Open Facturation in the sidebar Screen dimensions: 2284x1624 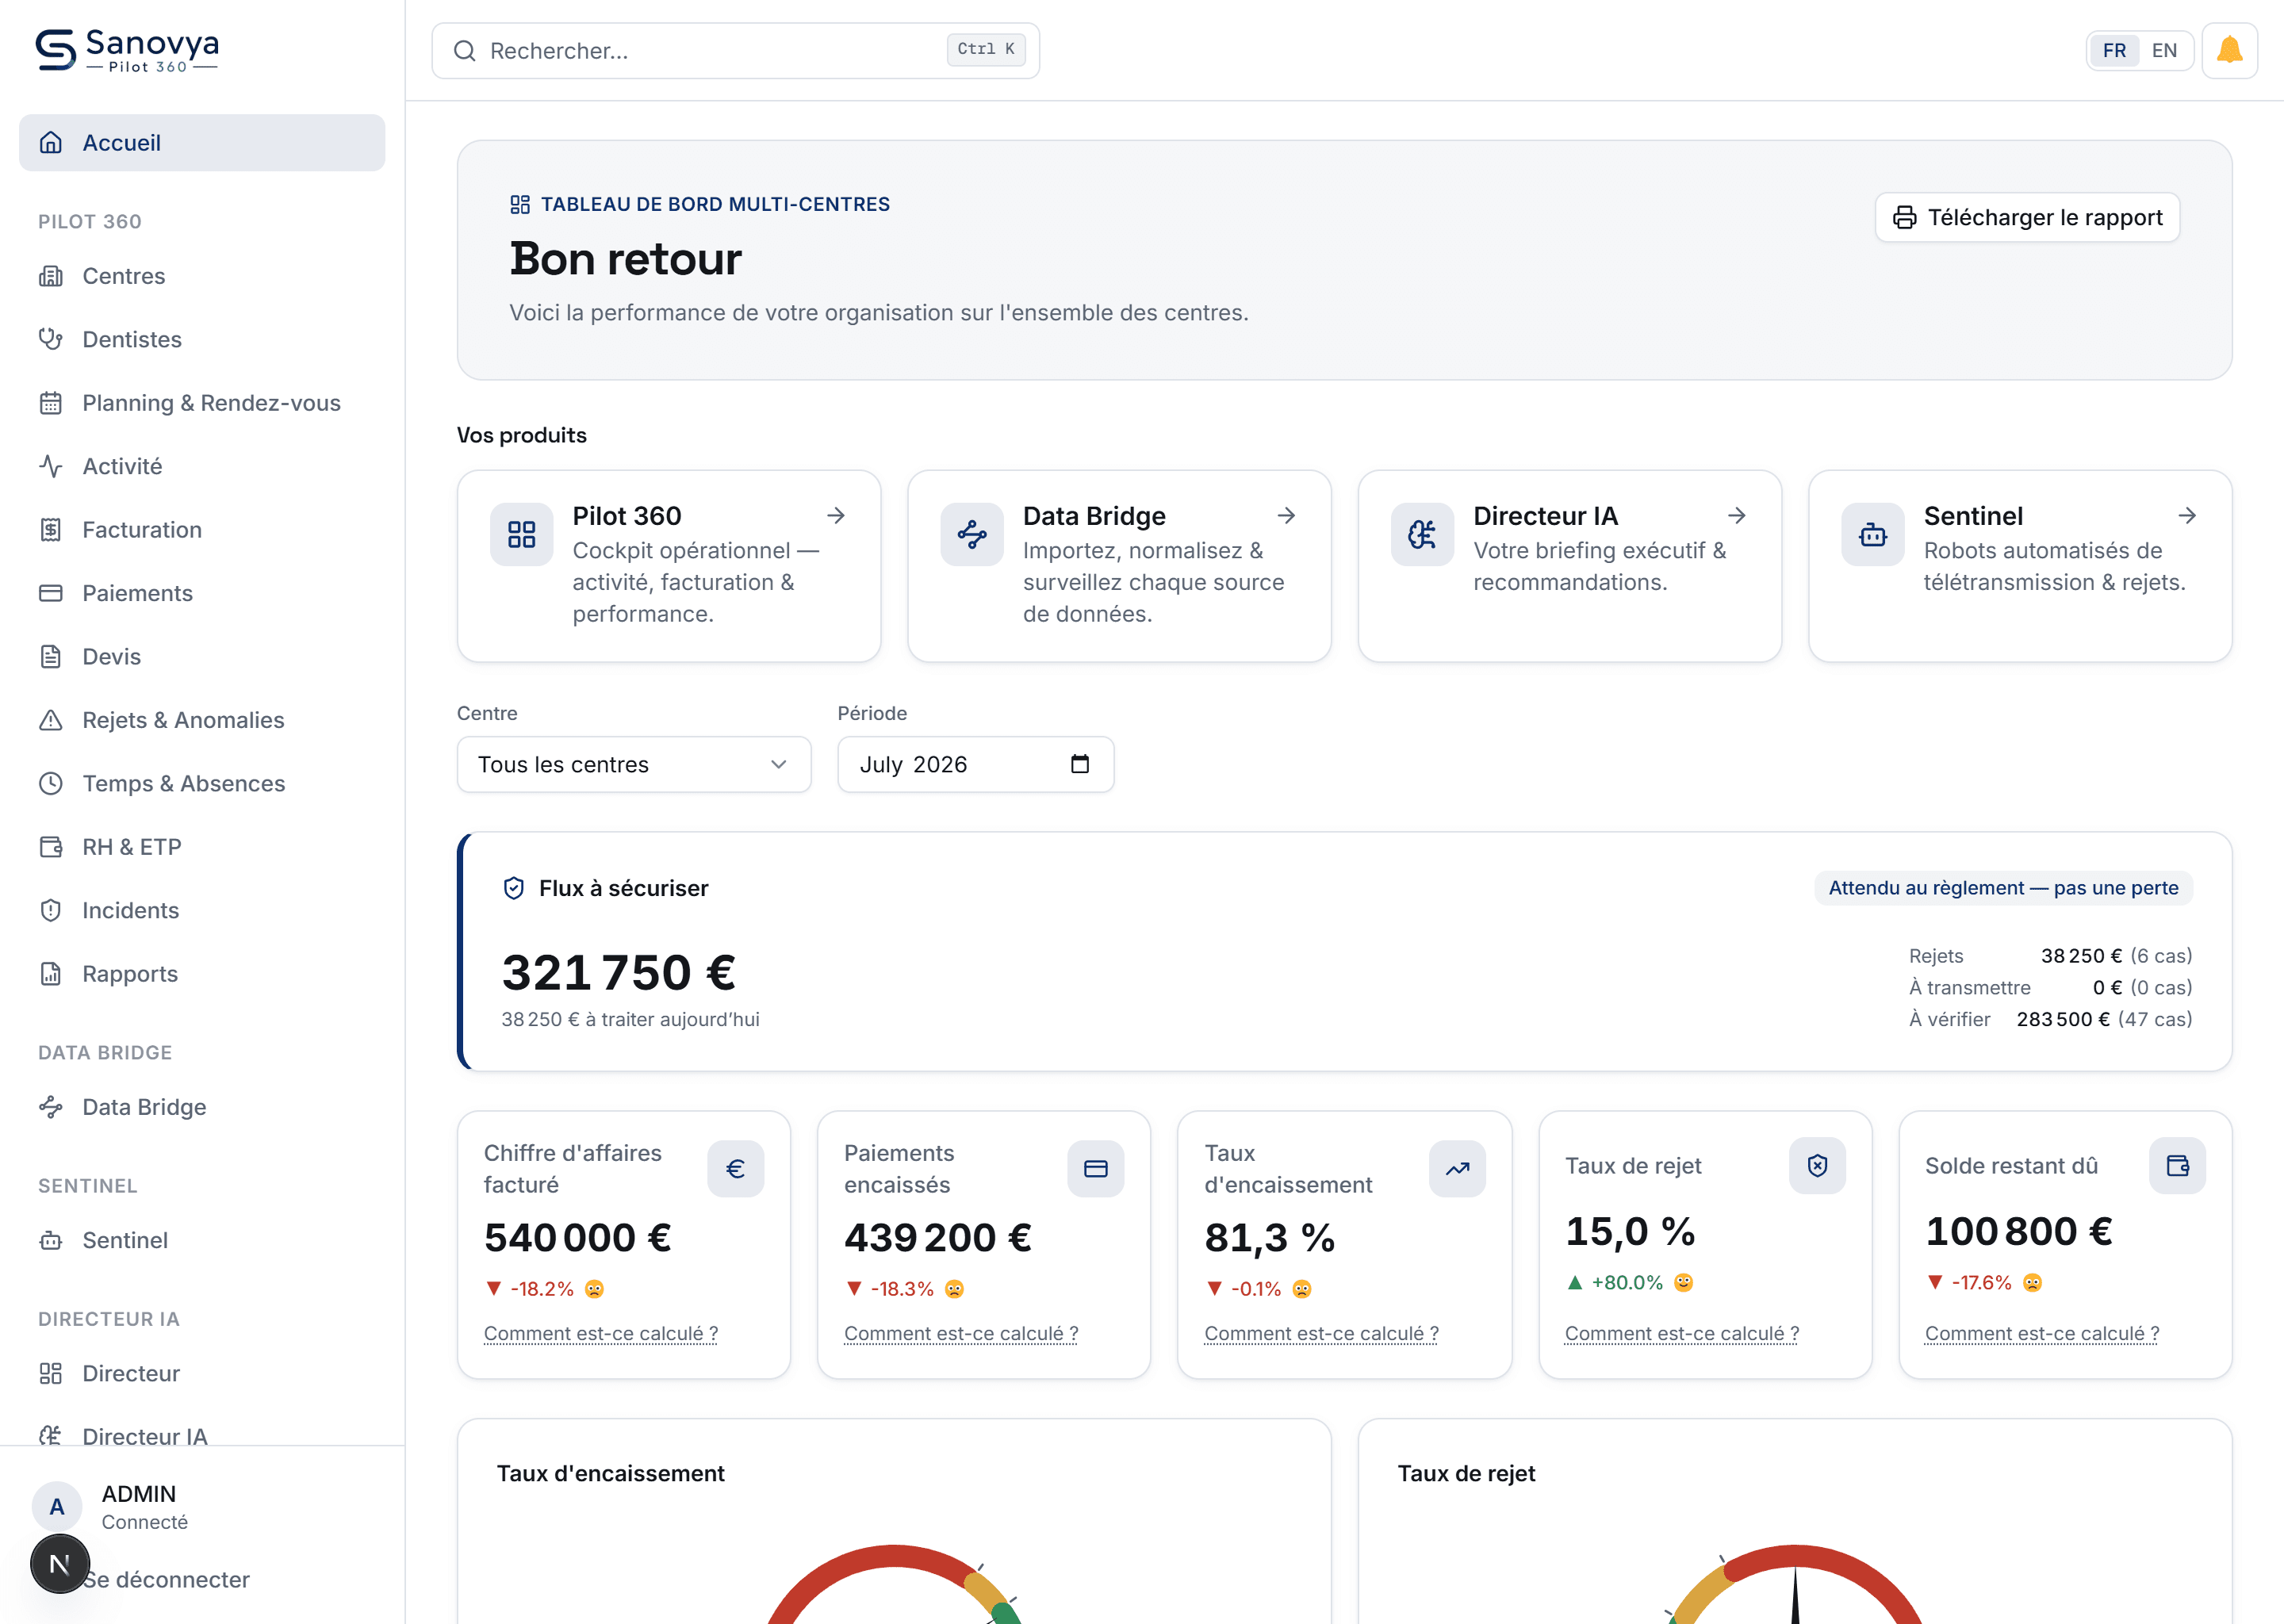pos(202,529)
